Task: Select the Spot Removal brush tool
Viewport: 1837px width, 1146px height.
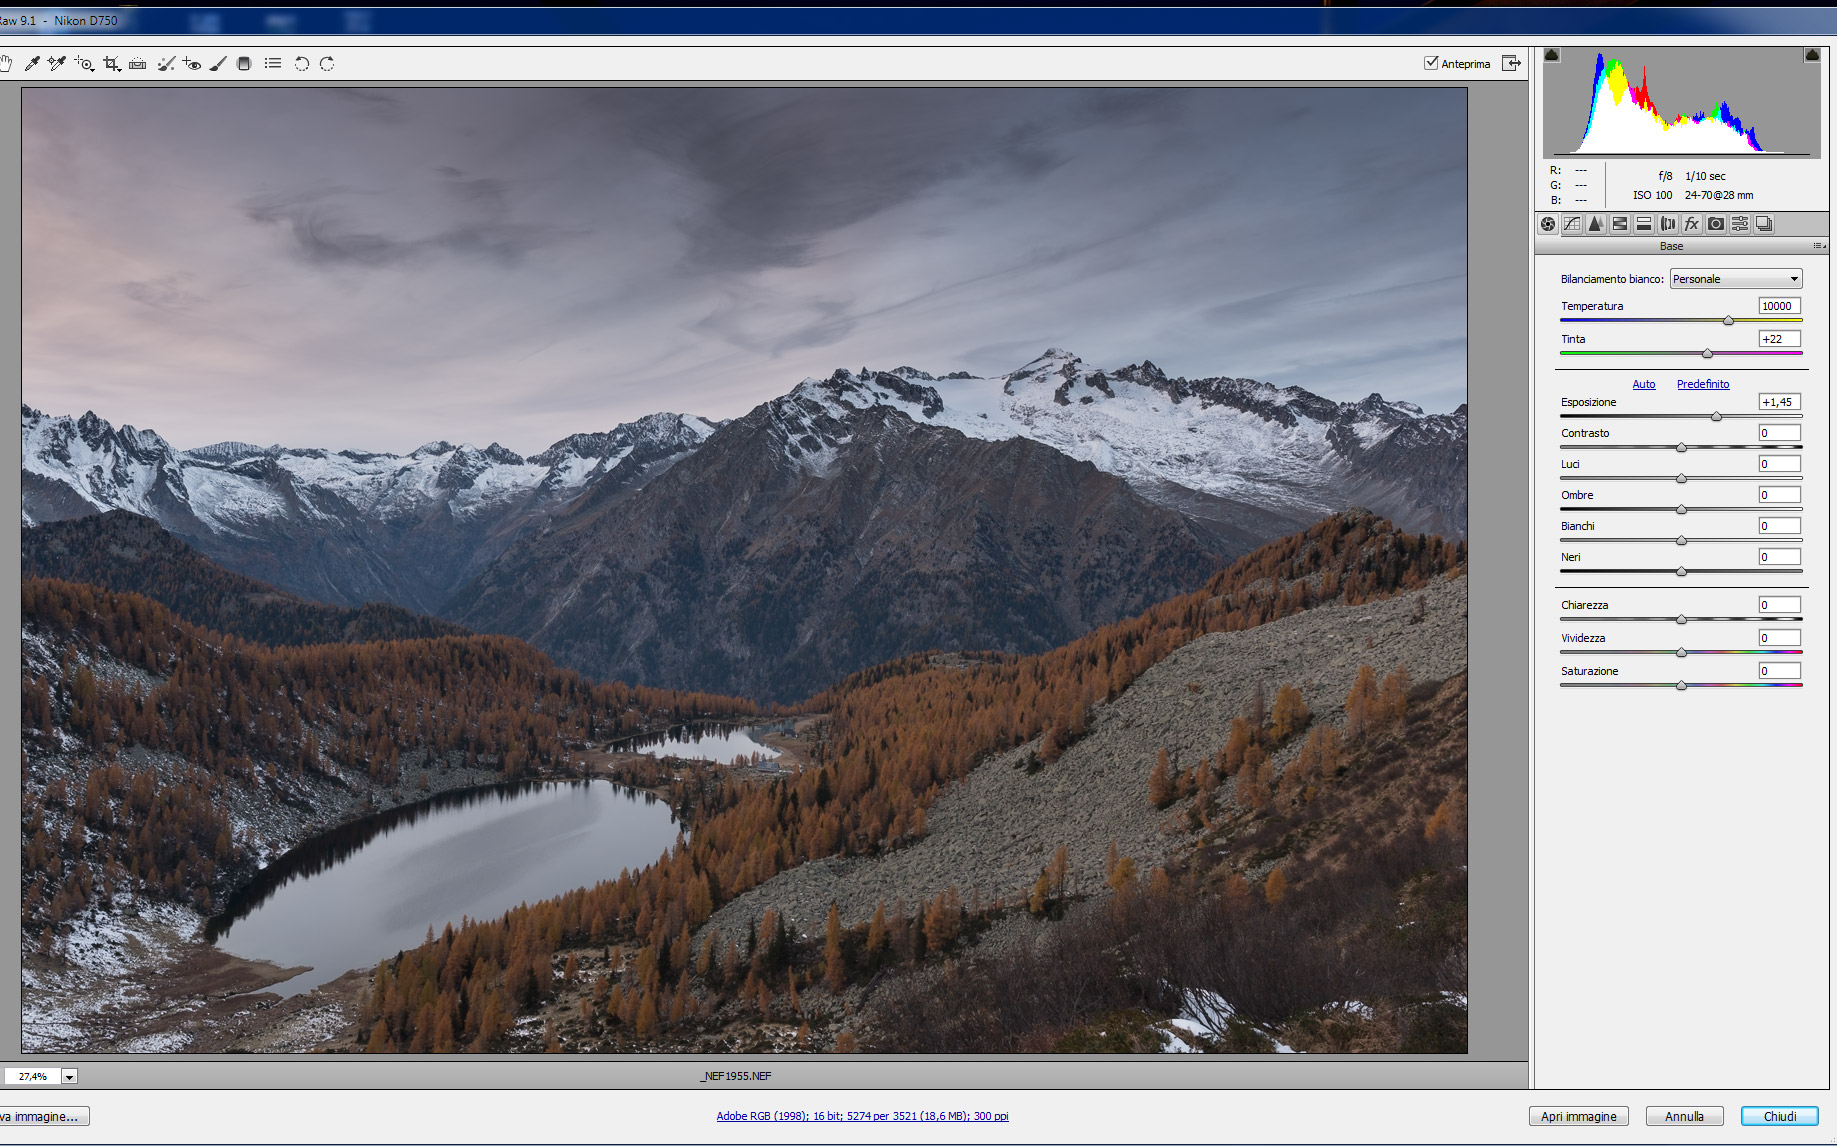Action: [x=166, y=64]
